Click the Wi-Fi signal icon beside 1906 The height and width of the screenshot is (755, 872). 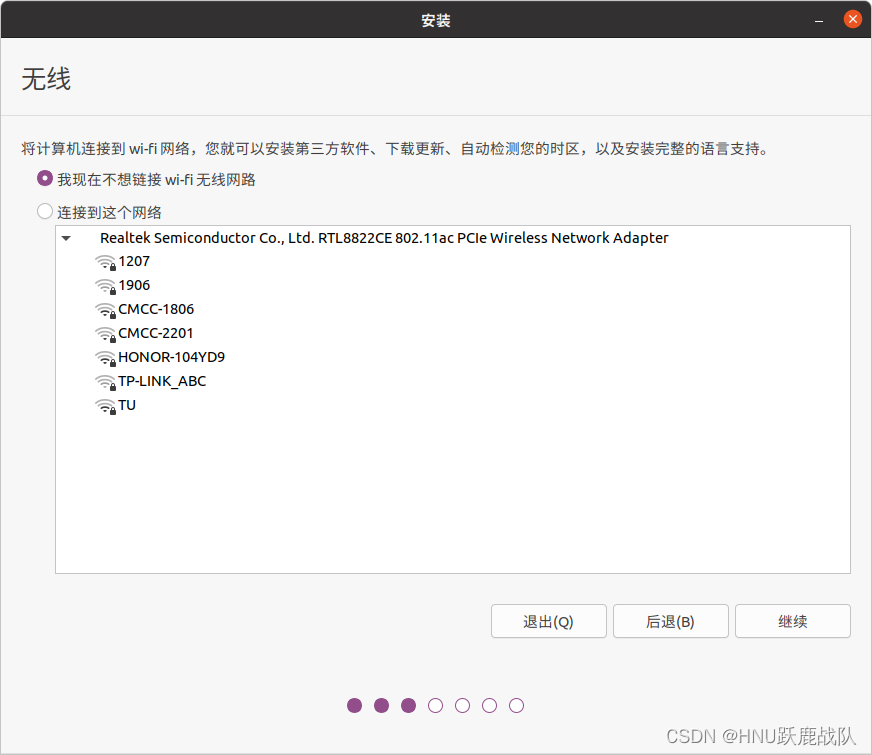(105, 286)
